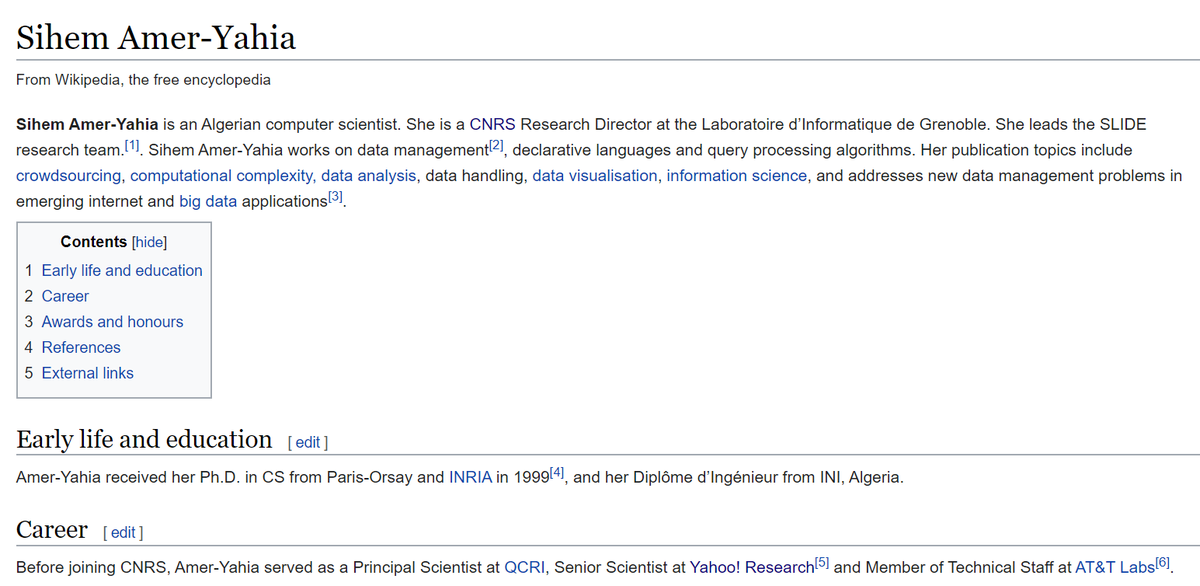Edit the Early life and education section
Viewport: 1200px width, 586px height.
click(x=308, y=442)
